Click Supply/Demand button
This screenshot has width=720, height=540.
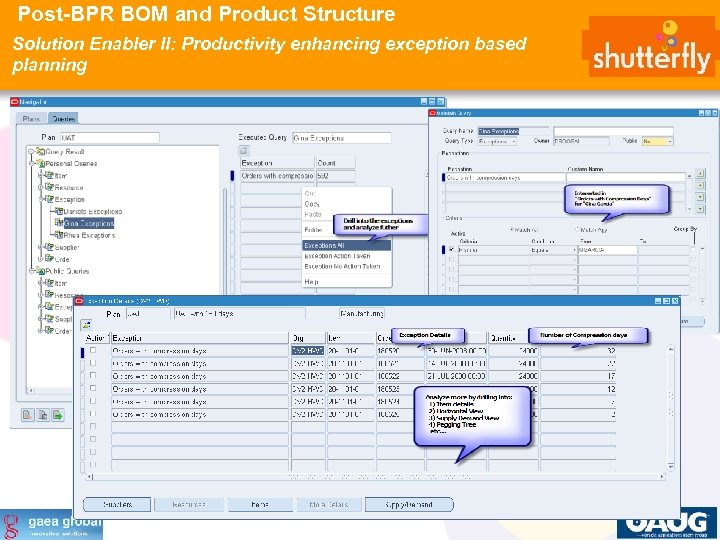pos(409,504)
